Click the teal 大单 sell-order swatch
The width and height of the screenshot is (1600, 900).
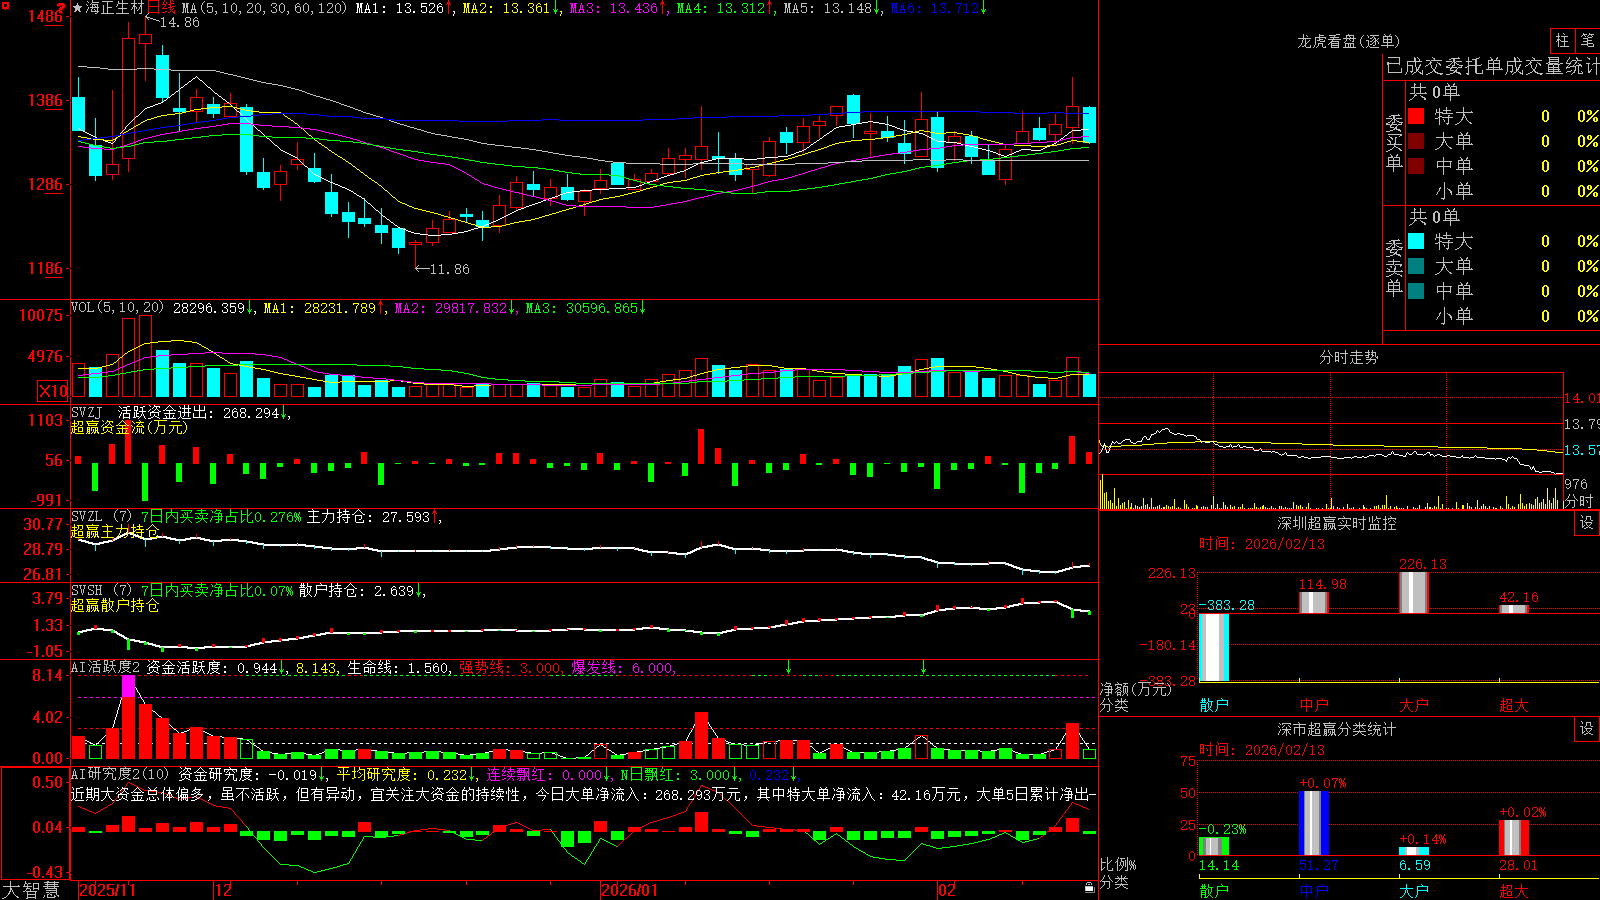point(1416,266)
